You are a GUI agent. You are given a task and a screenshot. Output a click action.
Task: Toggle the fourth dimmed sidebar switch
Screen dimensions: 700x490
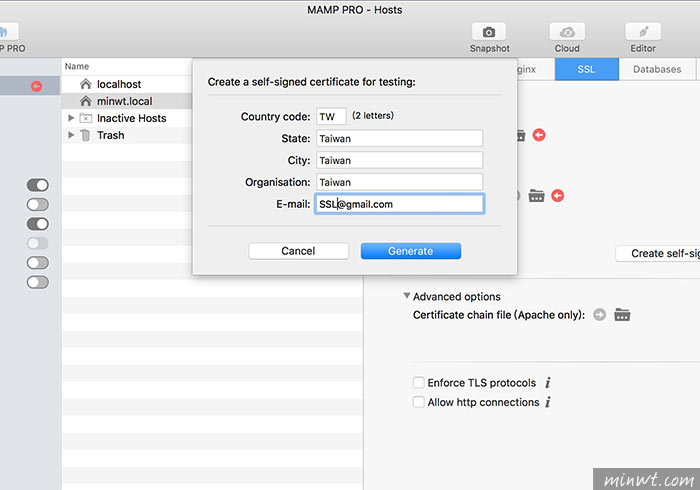pyautogui.click(x=38, y=243)
